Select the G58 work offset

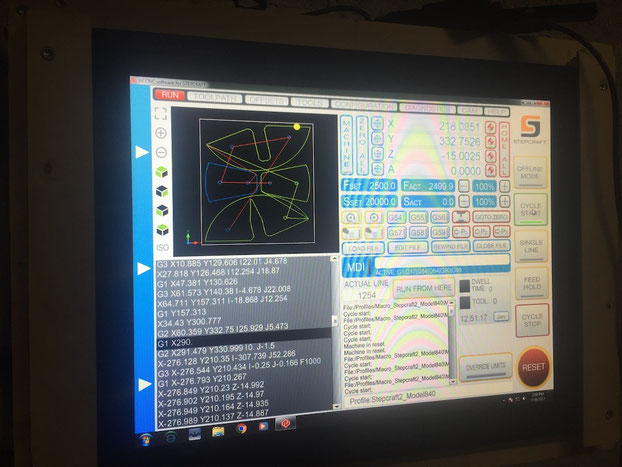coord(418,233)
